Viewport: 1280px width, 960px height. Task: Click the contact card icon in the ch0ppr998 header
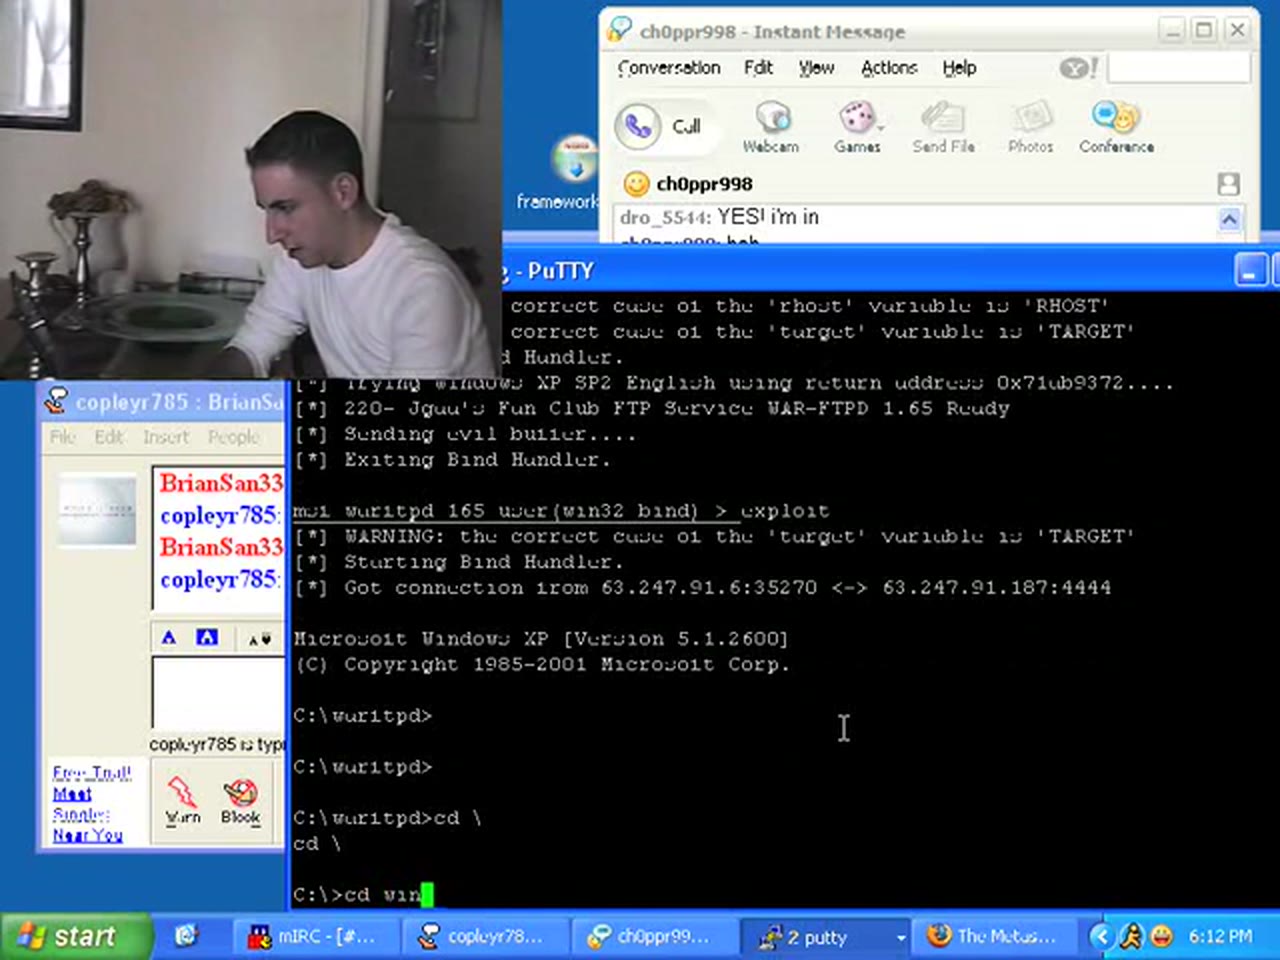(1228, 184)
